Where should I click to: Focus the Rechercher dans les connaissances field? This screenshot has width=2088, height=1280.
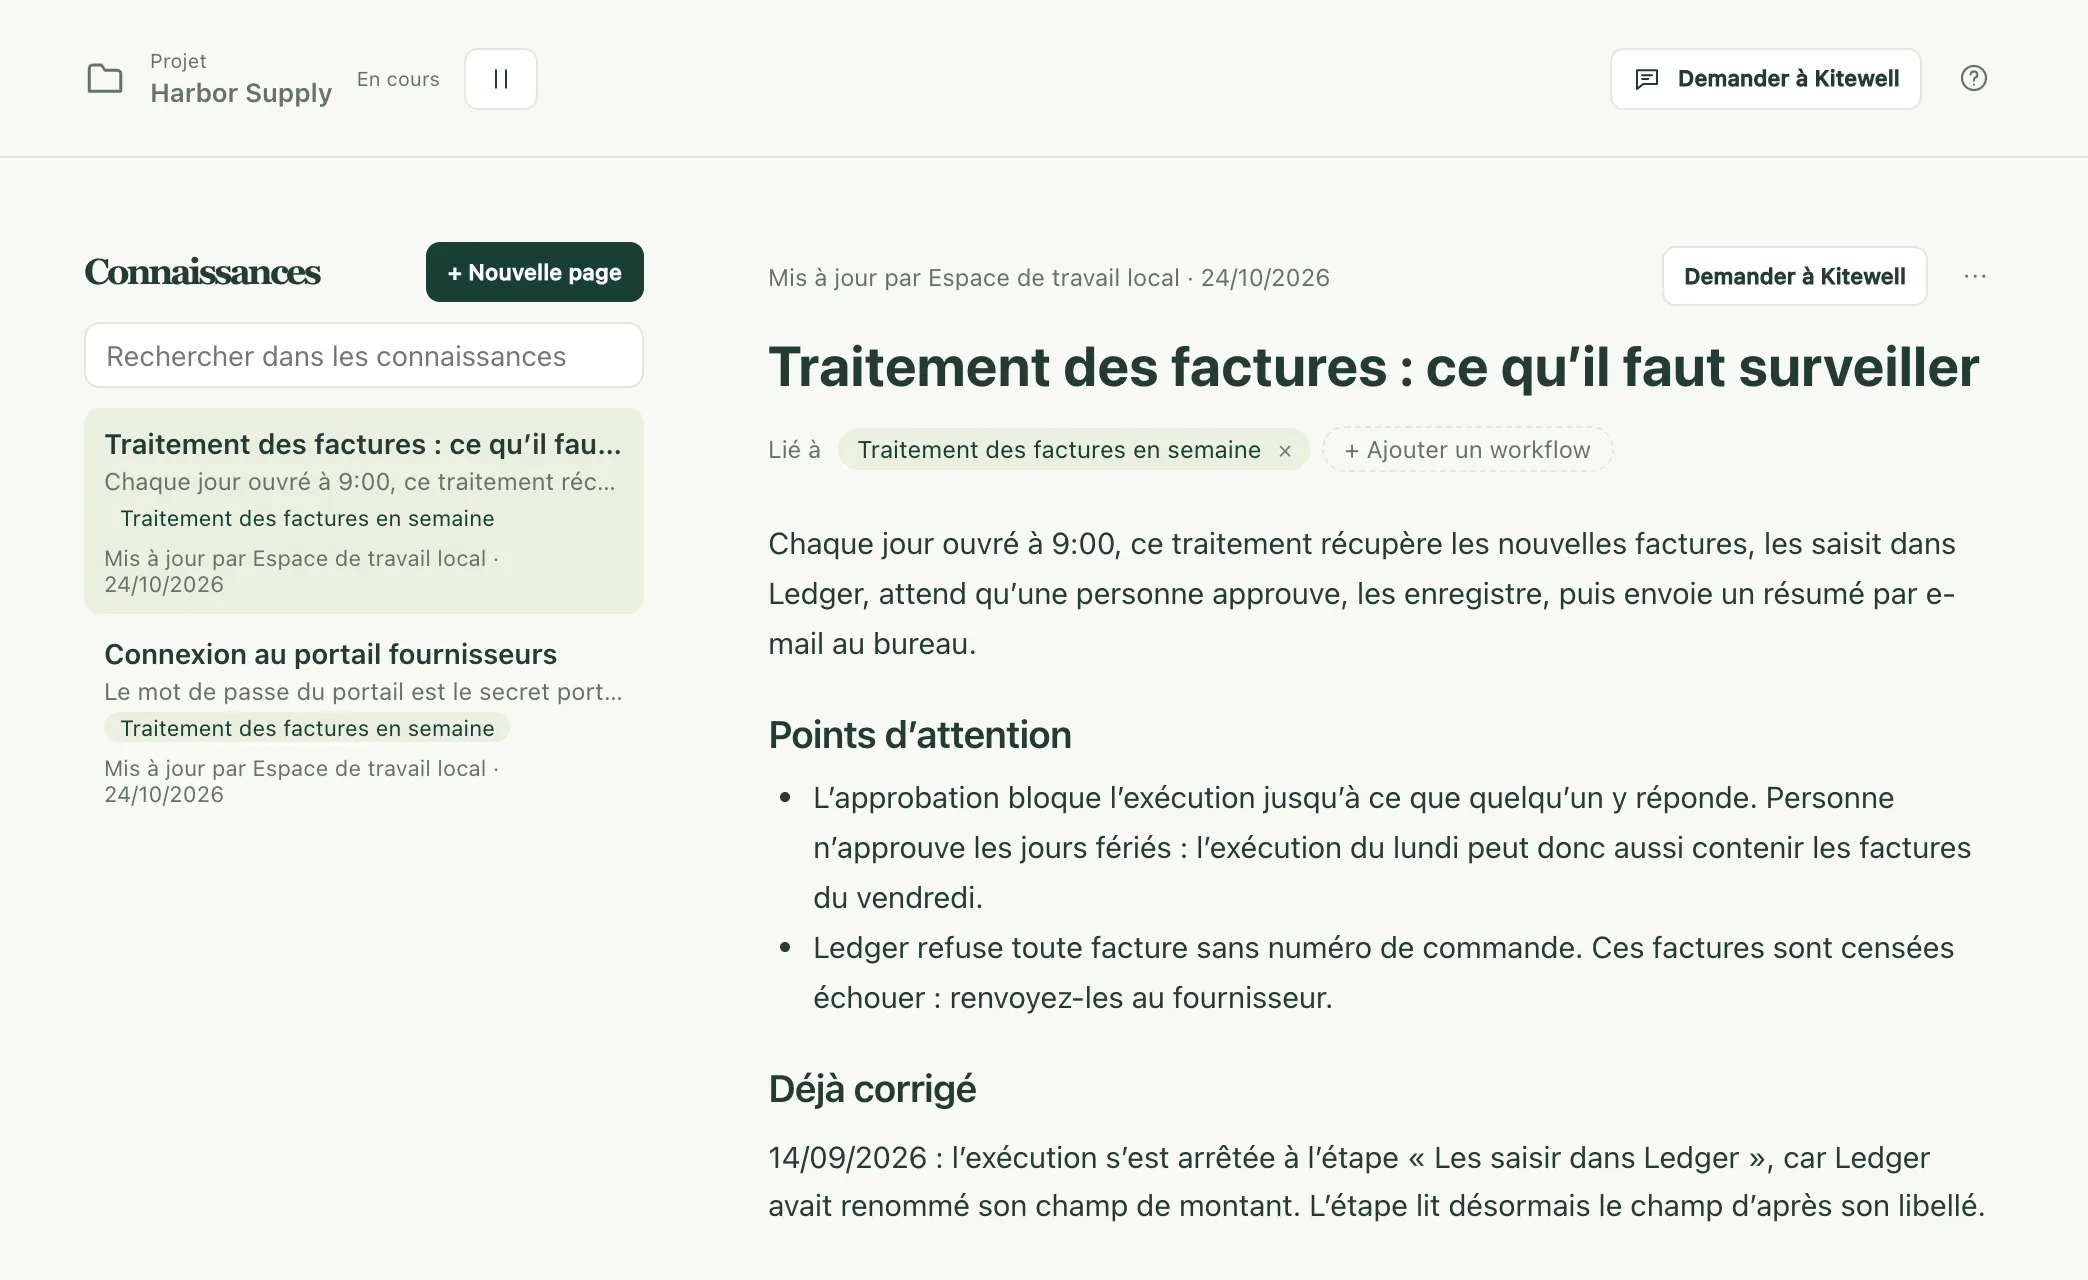click(x=364, y=356)
